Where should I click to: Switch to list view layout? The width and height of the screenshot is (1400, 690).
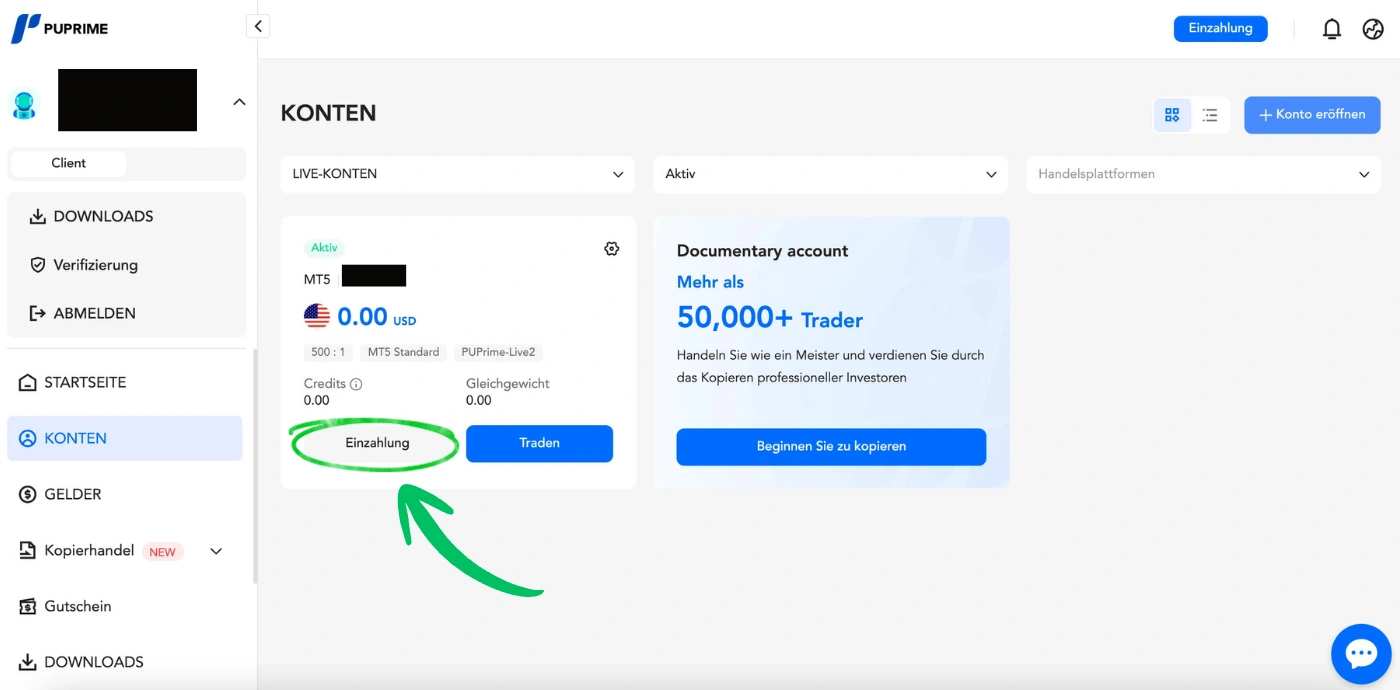(1210, 115)
